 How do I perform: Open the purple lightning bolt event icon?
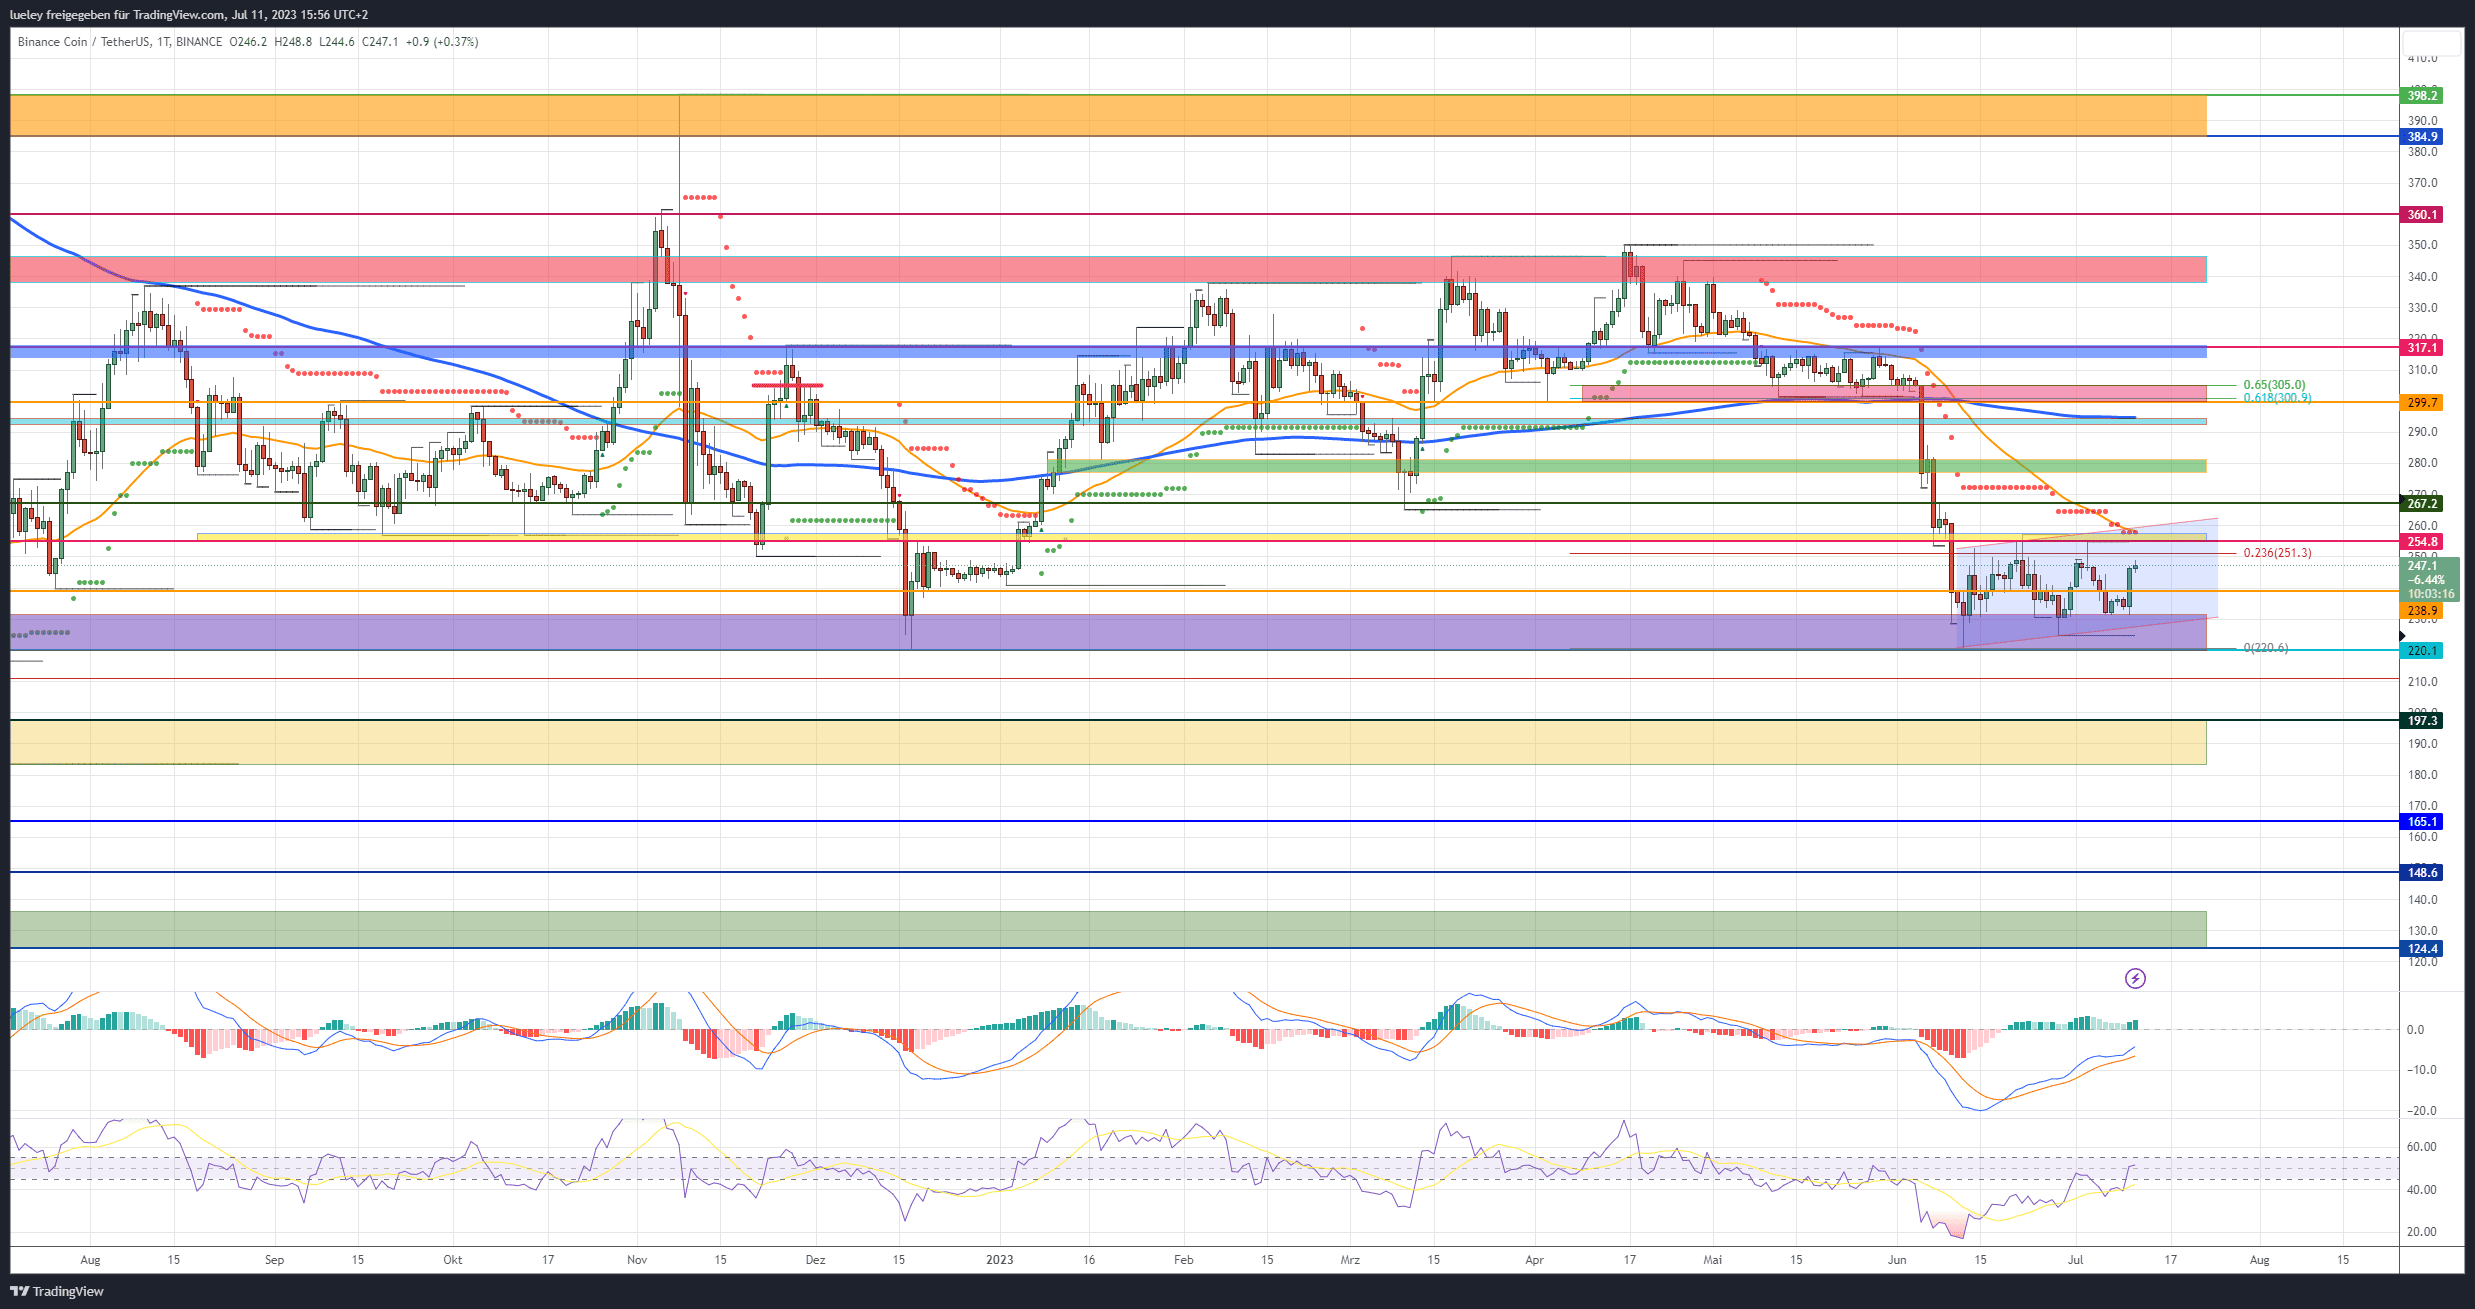(2135, 978)
